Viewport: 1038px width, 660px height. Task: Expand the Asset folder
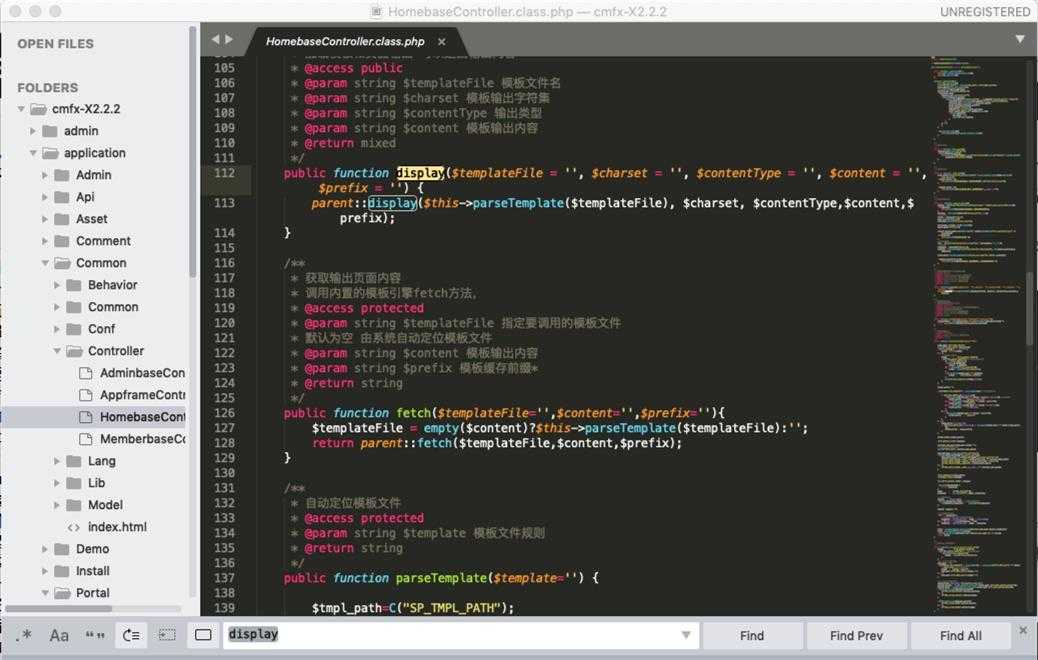click(44, 219)
